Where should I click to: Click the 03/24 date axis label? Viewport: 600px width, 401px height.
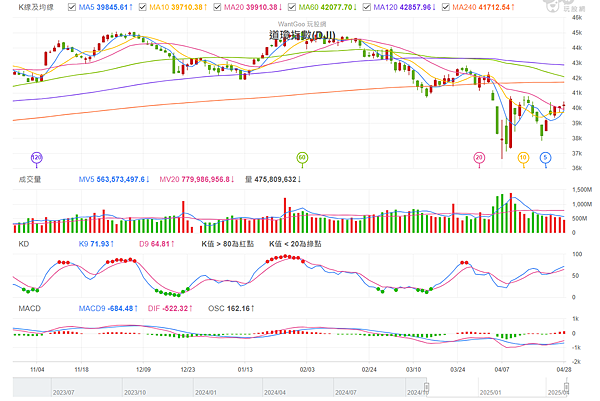457,370
